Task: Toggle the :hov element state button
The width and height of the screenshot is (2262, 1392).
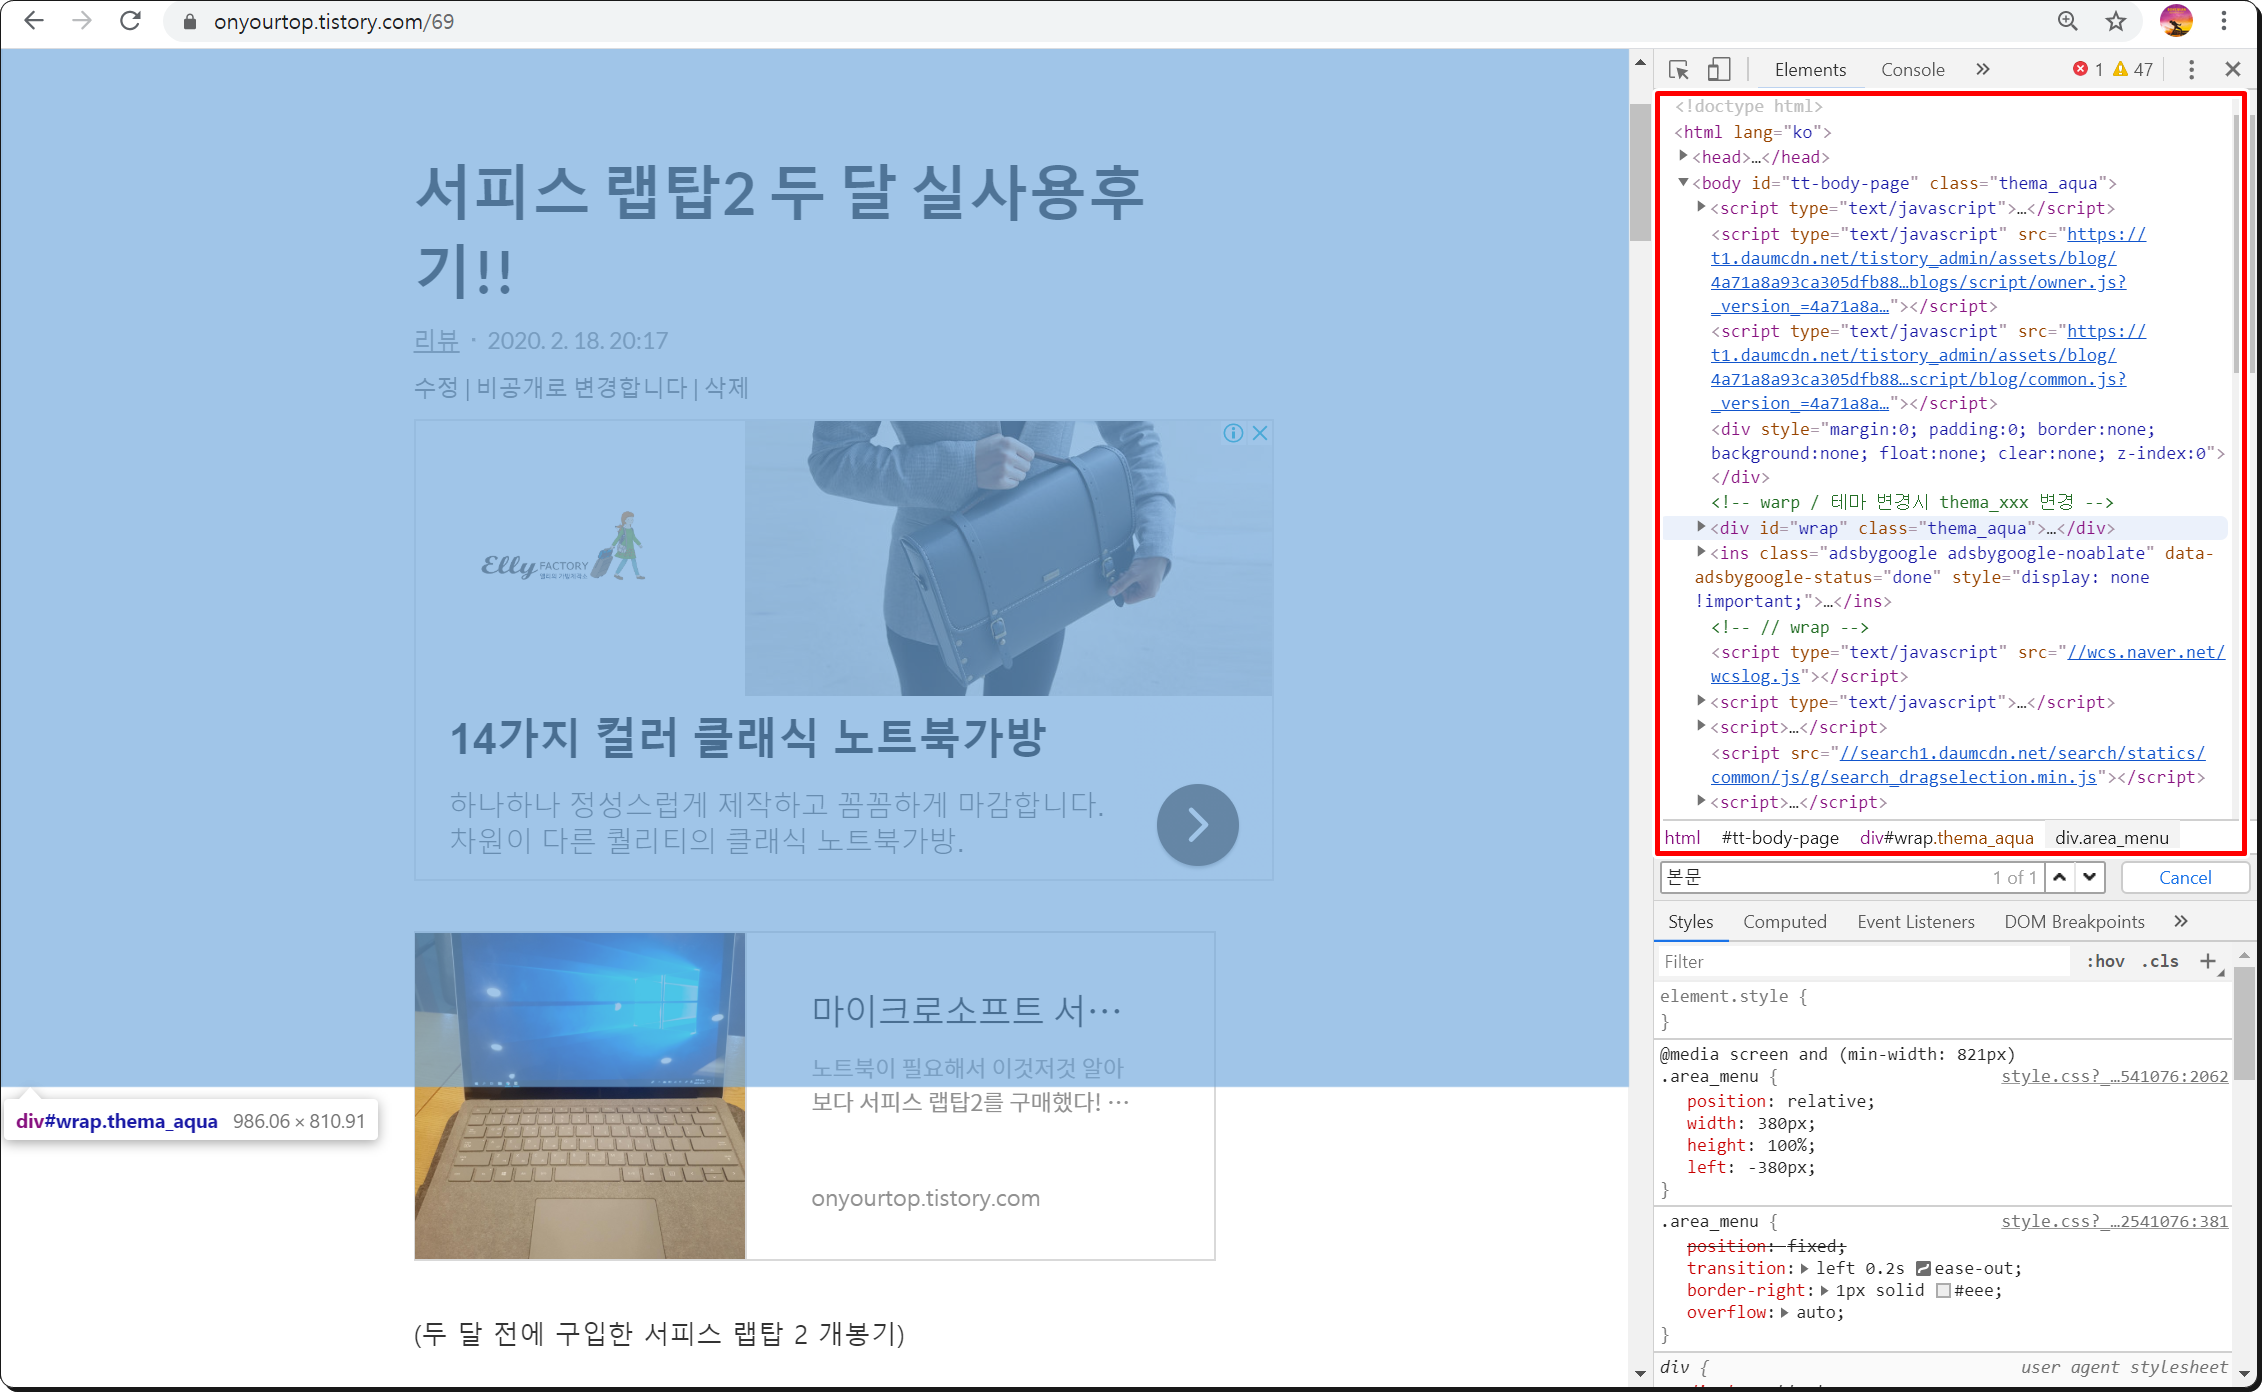Action: (x=2105, y=961)
